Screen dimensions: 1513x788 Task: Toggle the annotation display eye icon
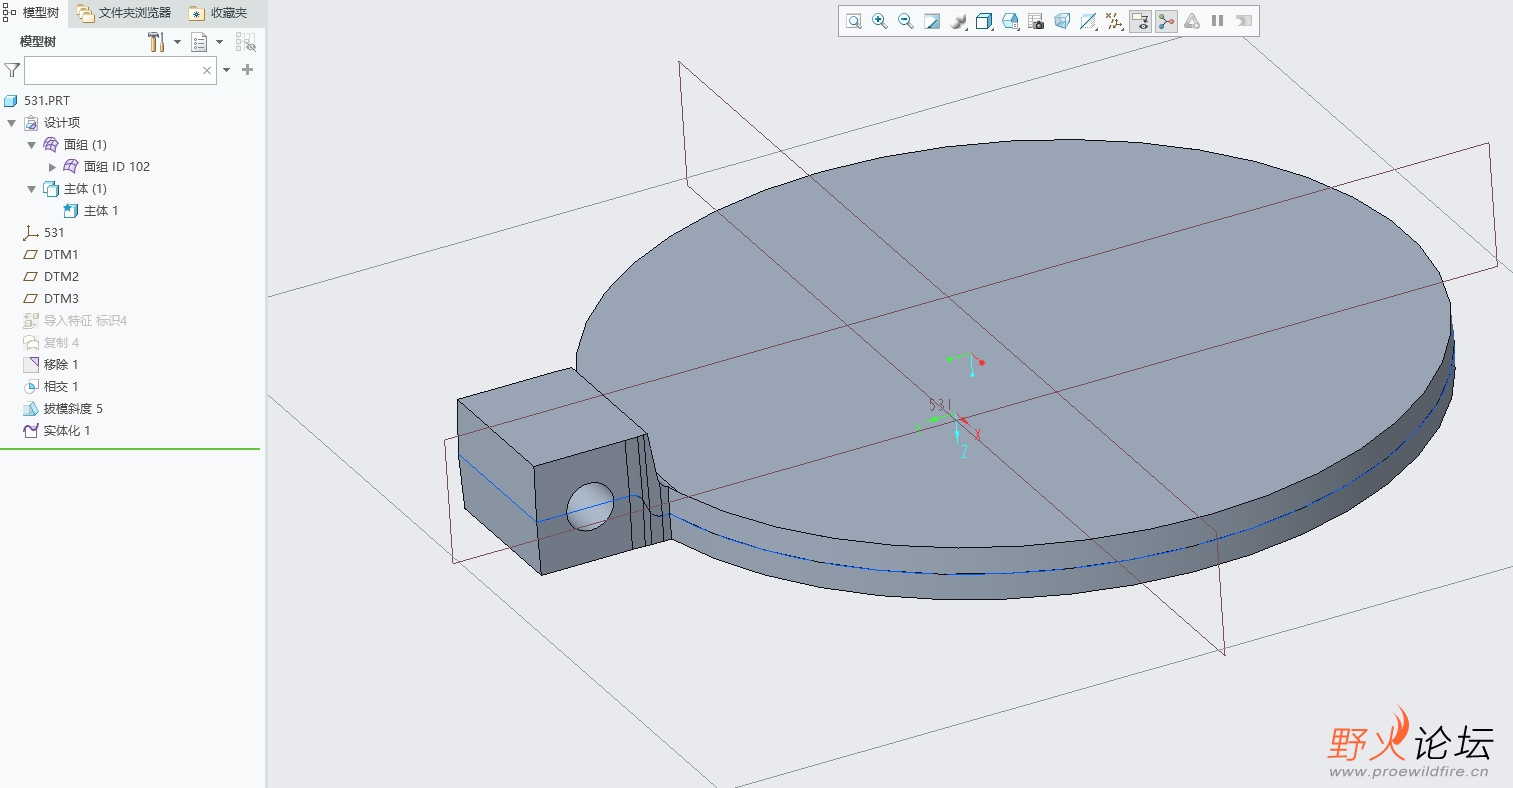tap(1140, 21)
